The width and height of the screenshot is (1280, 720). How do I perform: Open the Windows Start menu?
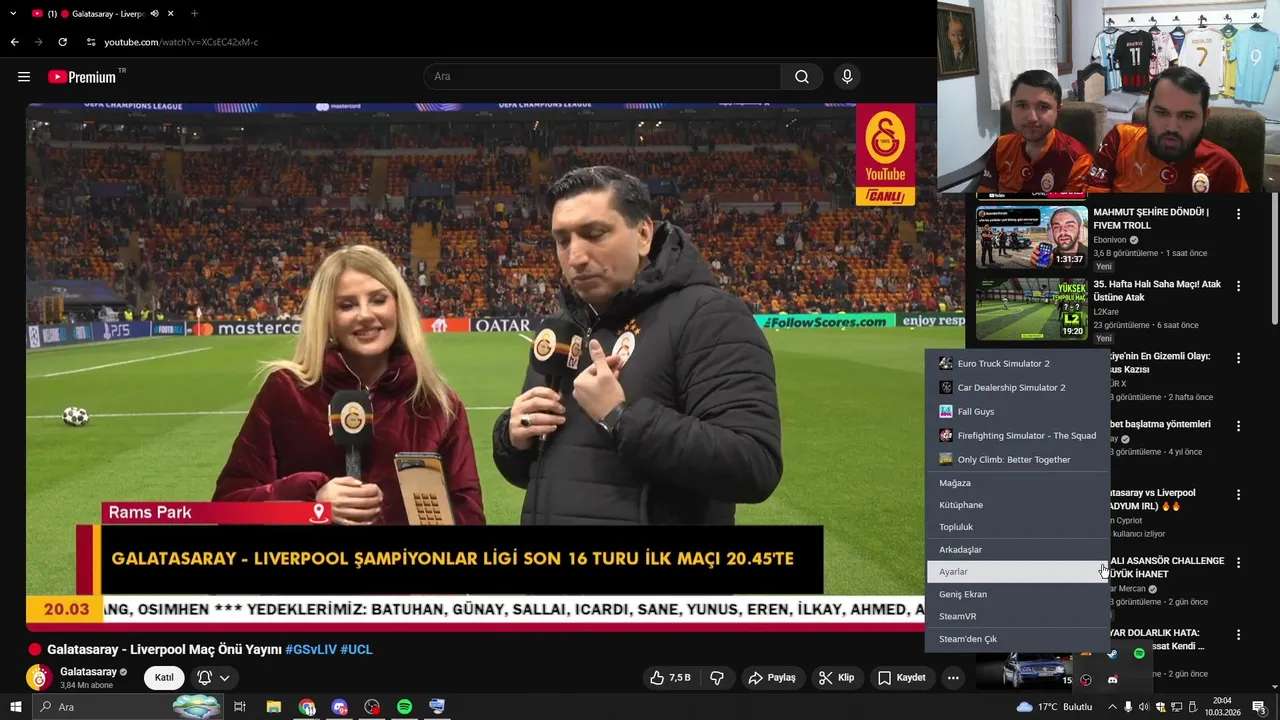[x=16, y=707]
